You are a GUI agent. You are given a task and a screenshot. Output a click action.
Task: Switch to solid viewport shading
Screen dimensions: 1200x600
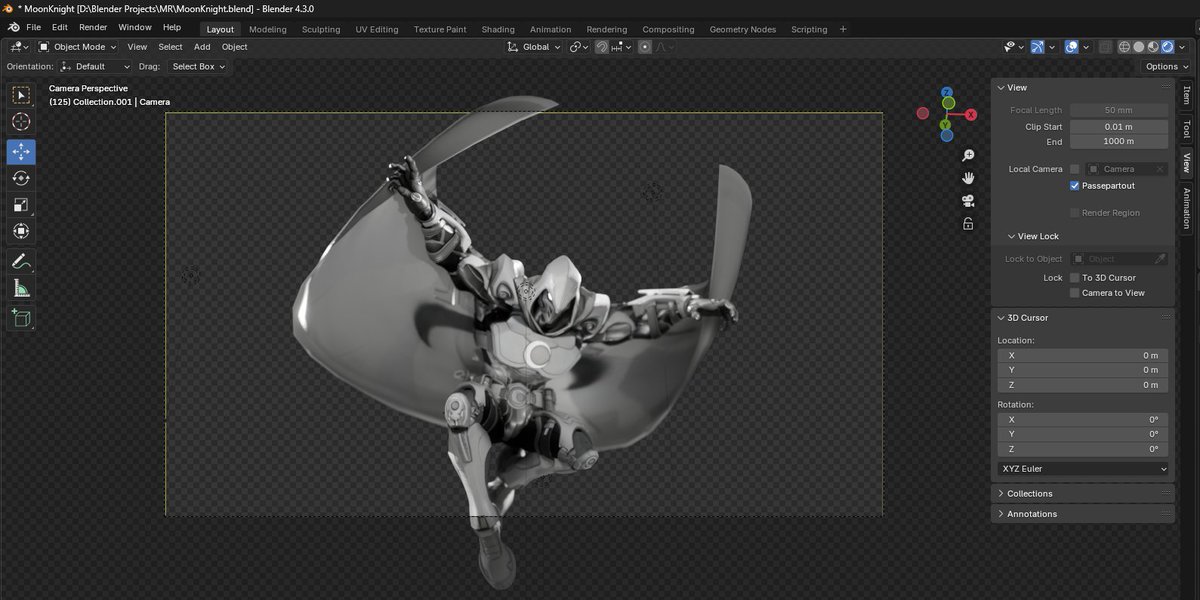click(1139, 47)
